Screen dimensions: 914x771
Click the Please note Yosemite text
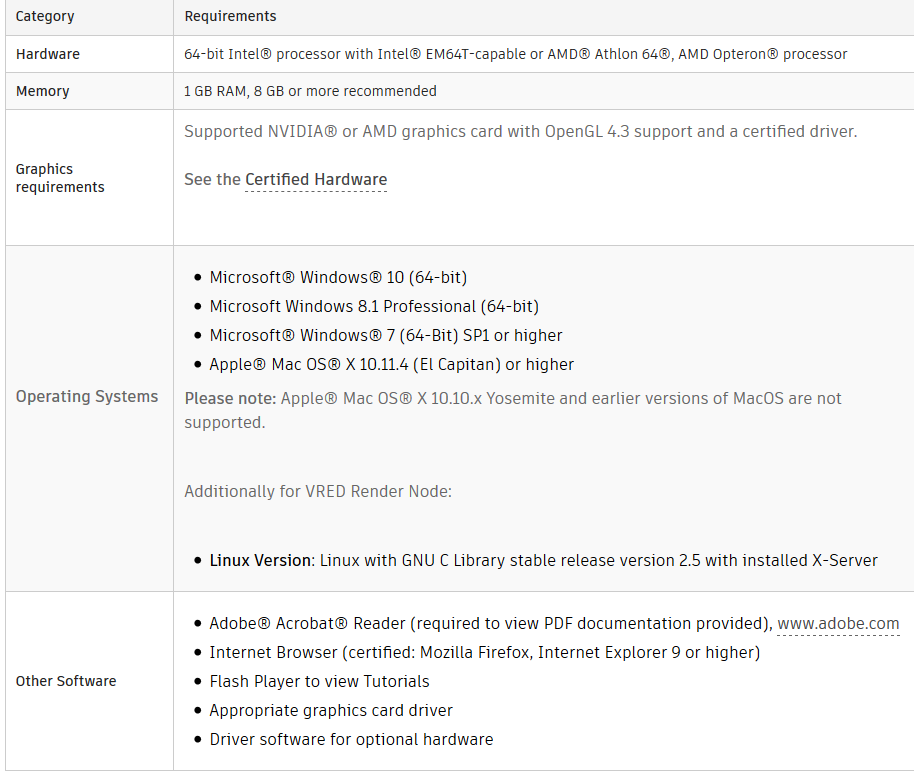coord(513,410)
